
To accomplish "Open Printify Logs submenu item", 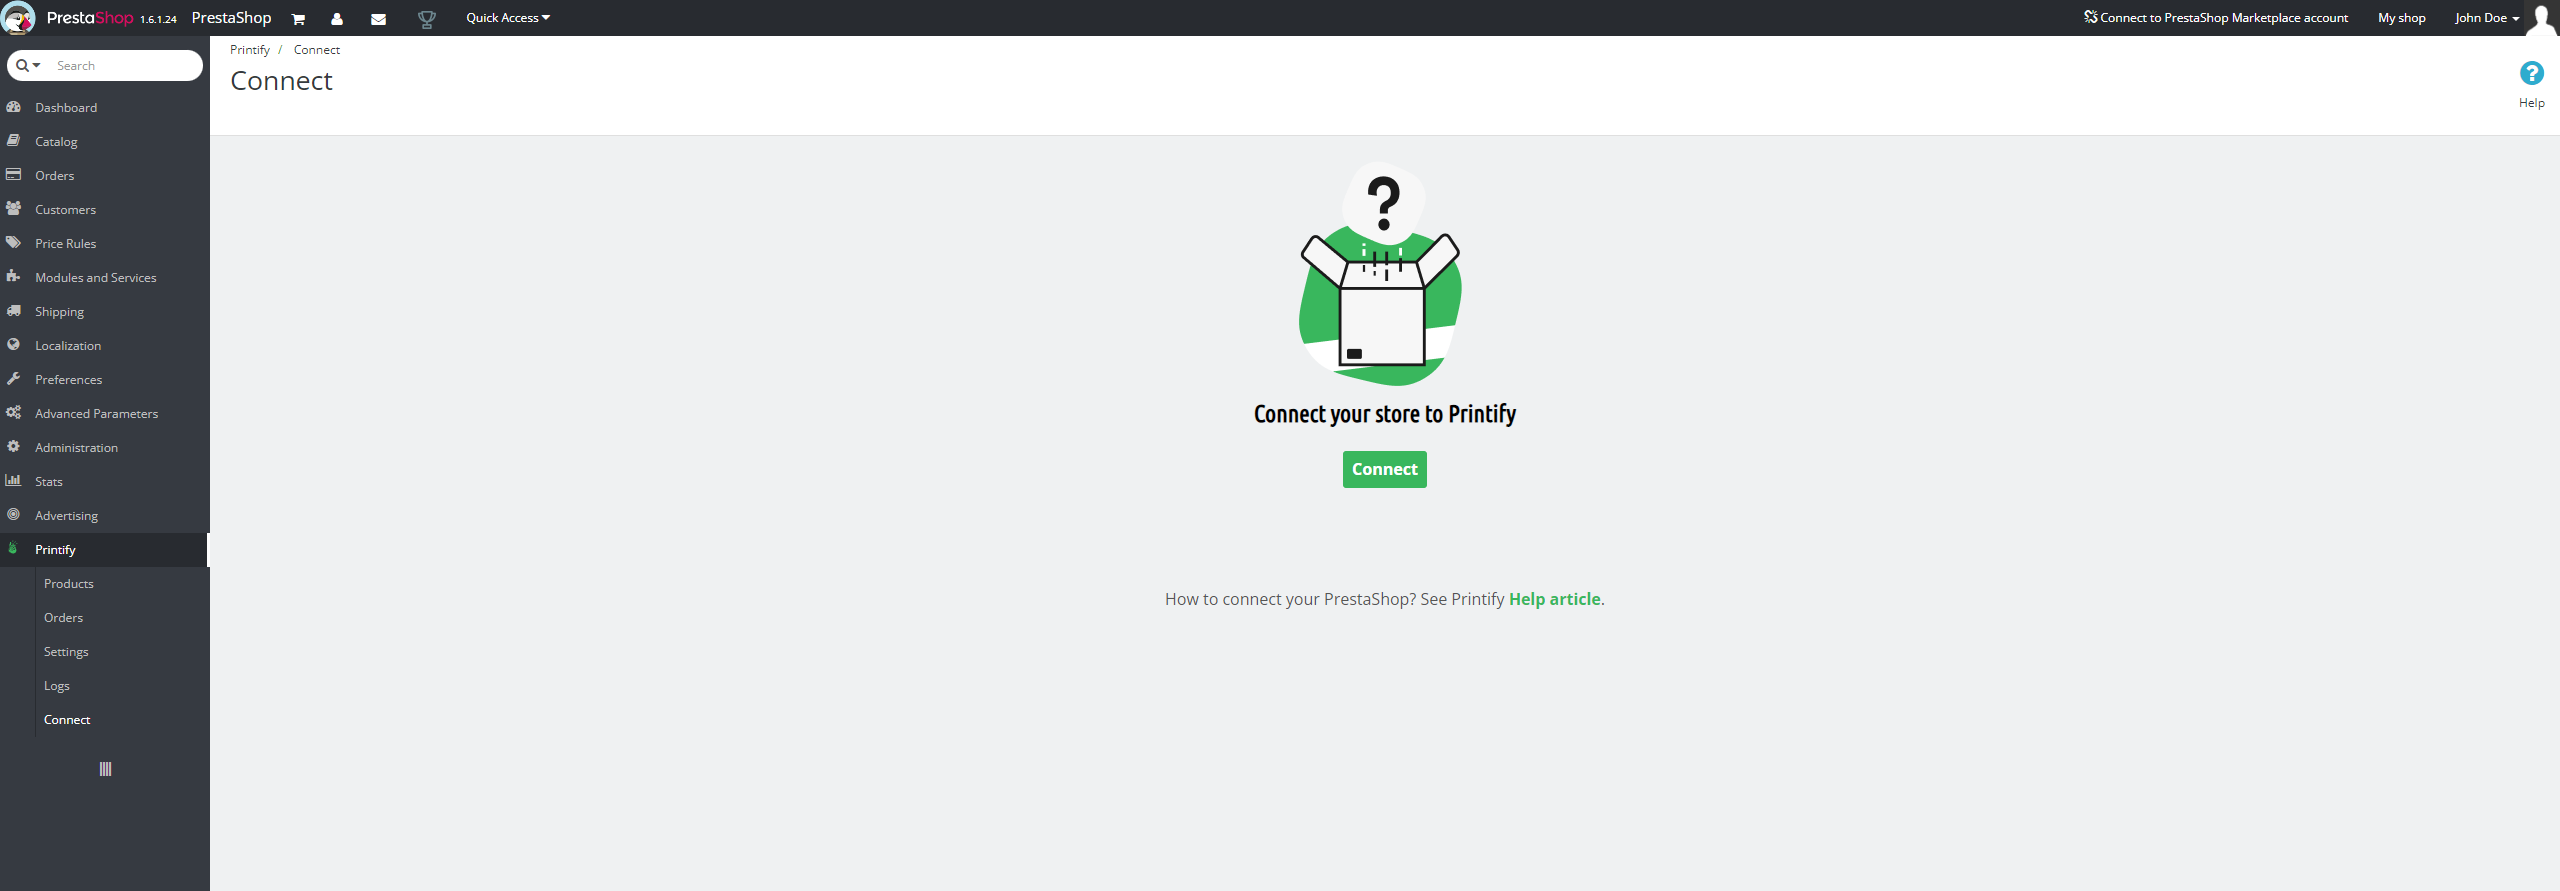I will [x=57, y=685].
